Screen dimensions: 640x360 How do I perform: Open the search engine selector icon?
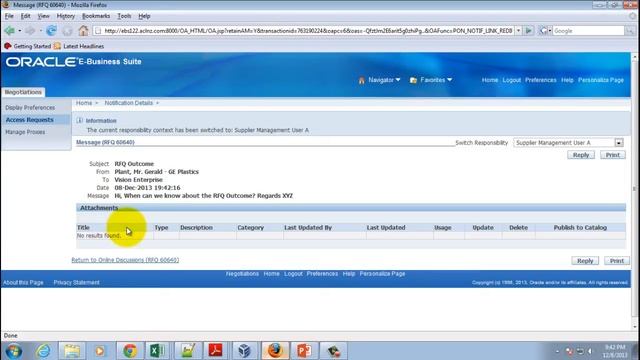pyautogui.click(x=544, y=31)
